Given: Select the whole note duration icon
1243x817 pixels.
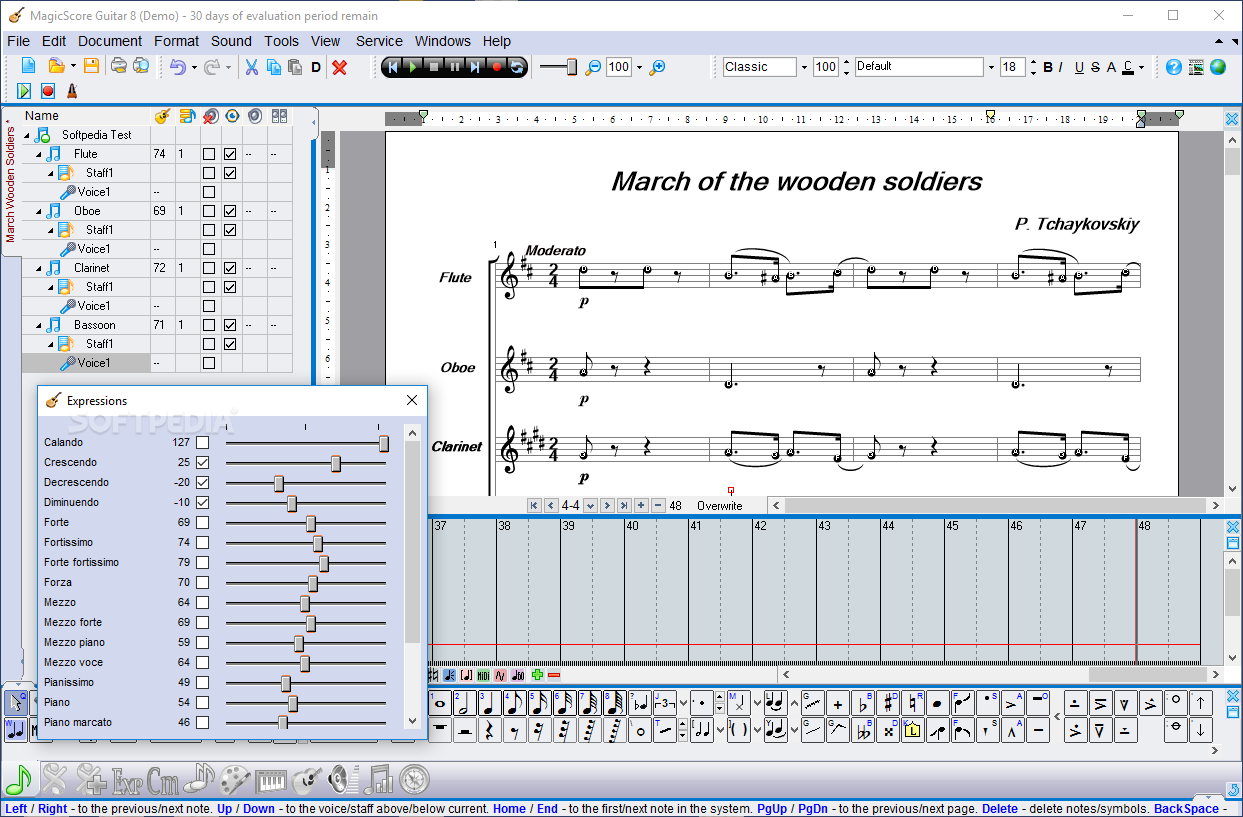Looking at the screenshot, I should [439, 704].
